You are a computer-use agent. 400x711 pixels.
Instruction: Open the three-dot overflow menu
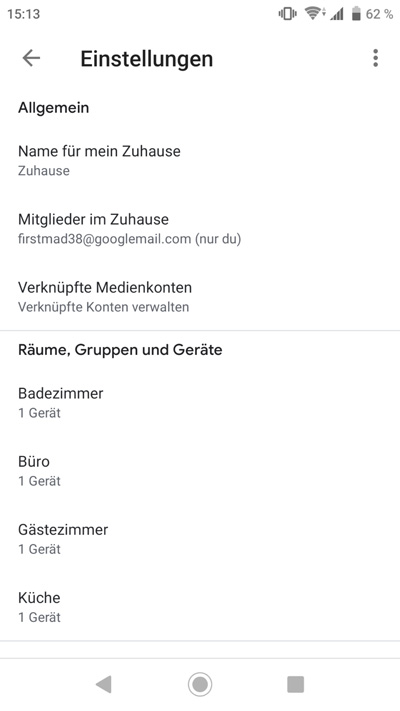(375, 58)
